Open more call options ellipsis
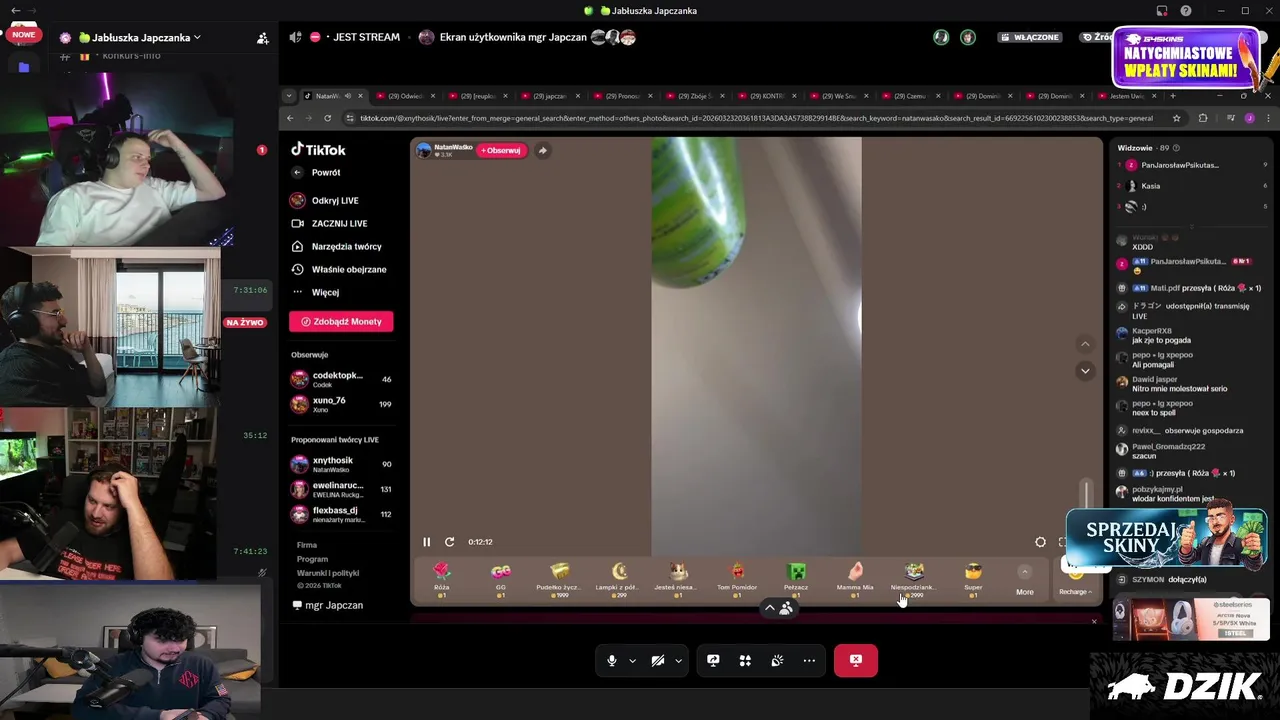 (x=809, y=660)
